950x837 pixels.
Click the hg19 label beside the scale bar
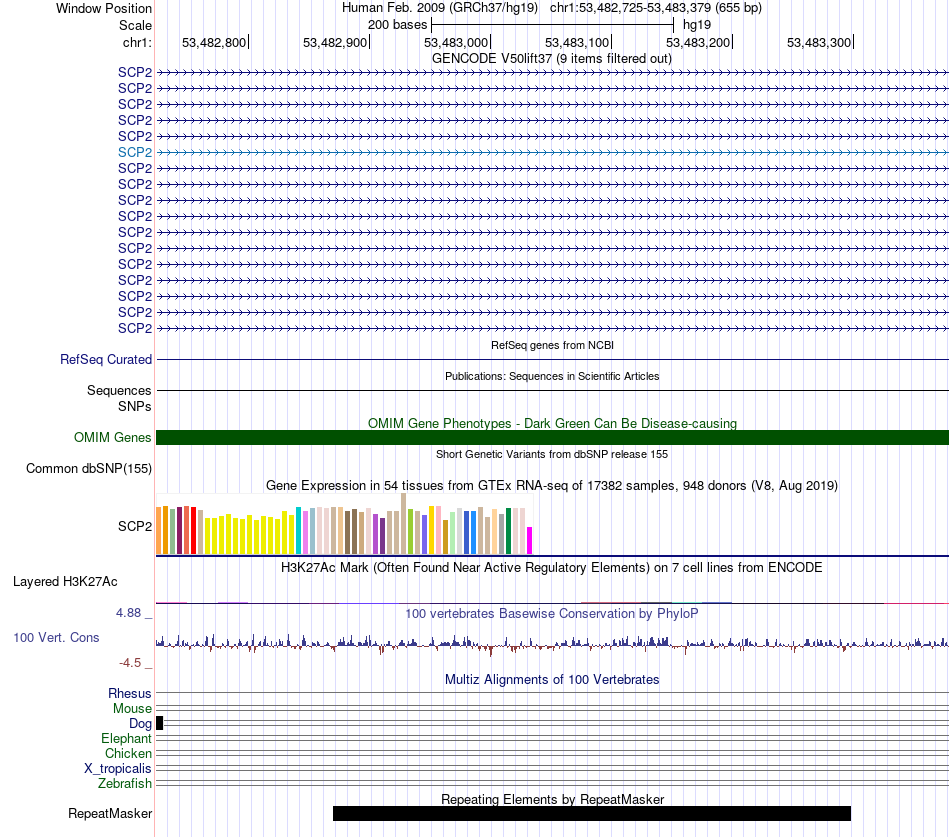tap(697, 25)
